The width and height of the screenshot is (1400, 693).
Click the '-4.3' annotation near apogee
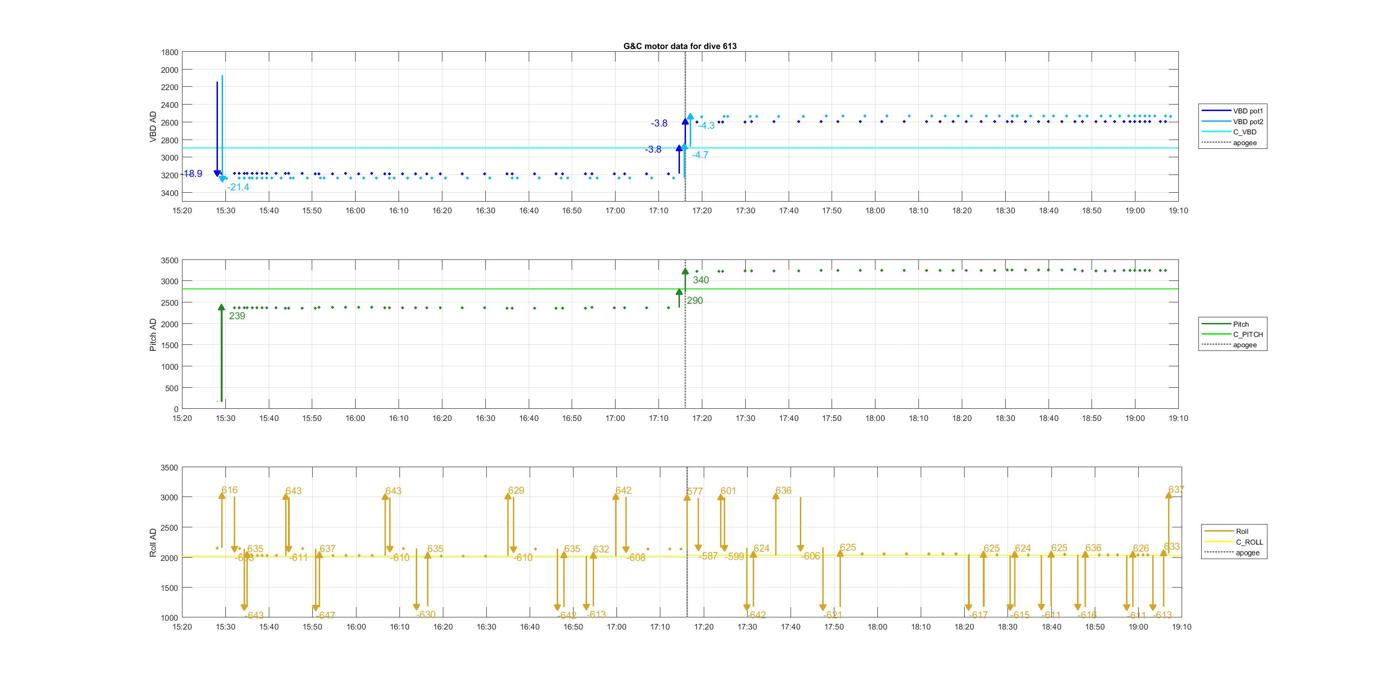pos(705,126)
